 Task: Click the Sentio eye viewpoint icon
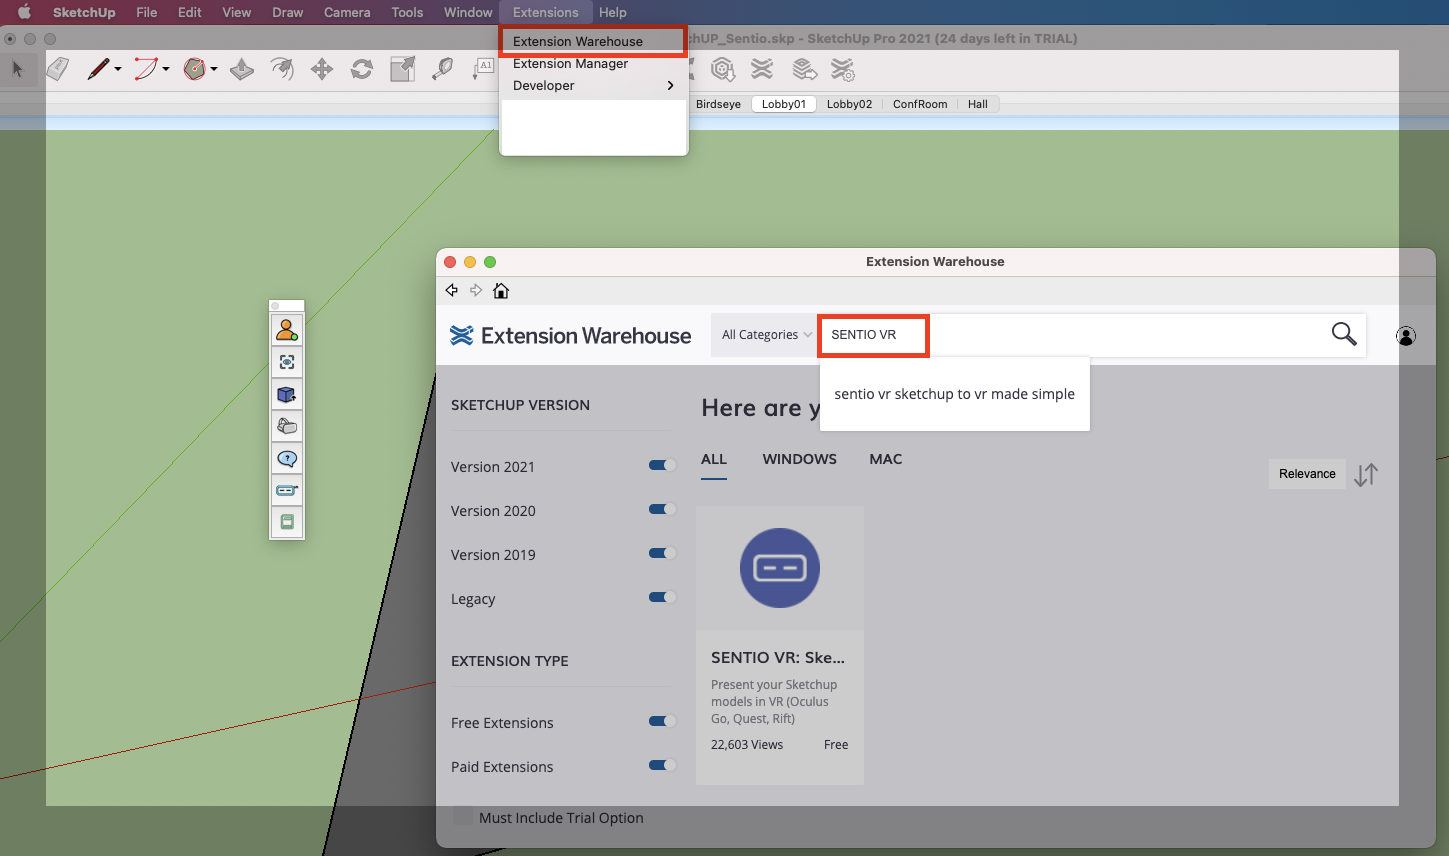(x=287, y=362)
